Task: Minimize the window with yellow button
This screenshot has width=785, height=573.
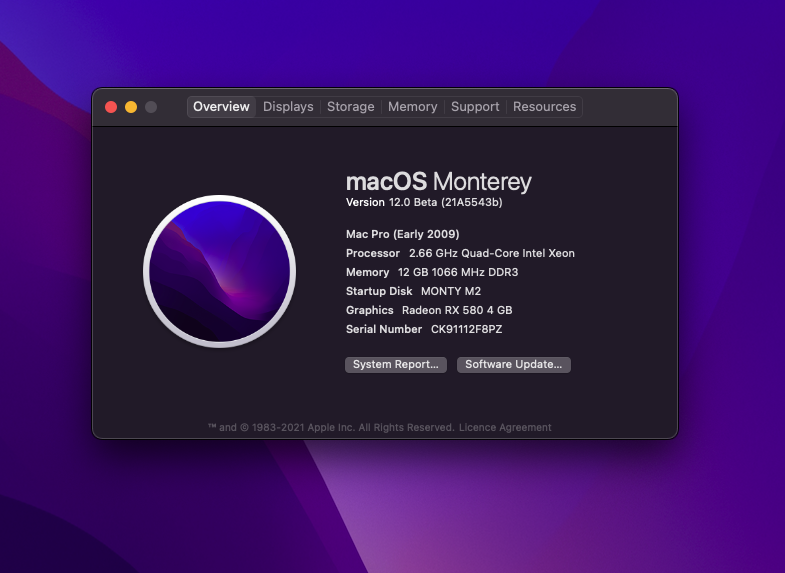Action: (131, 107)
